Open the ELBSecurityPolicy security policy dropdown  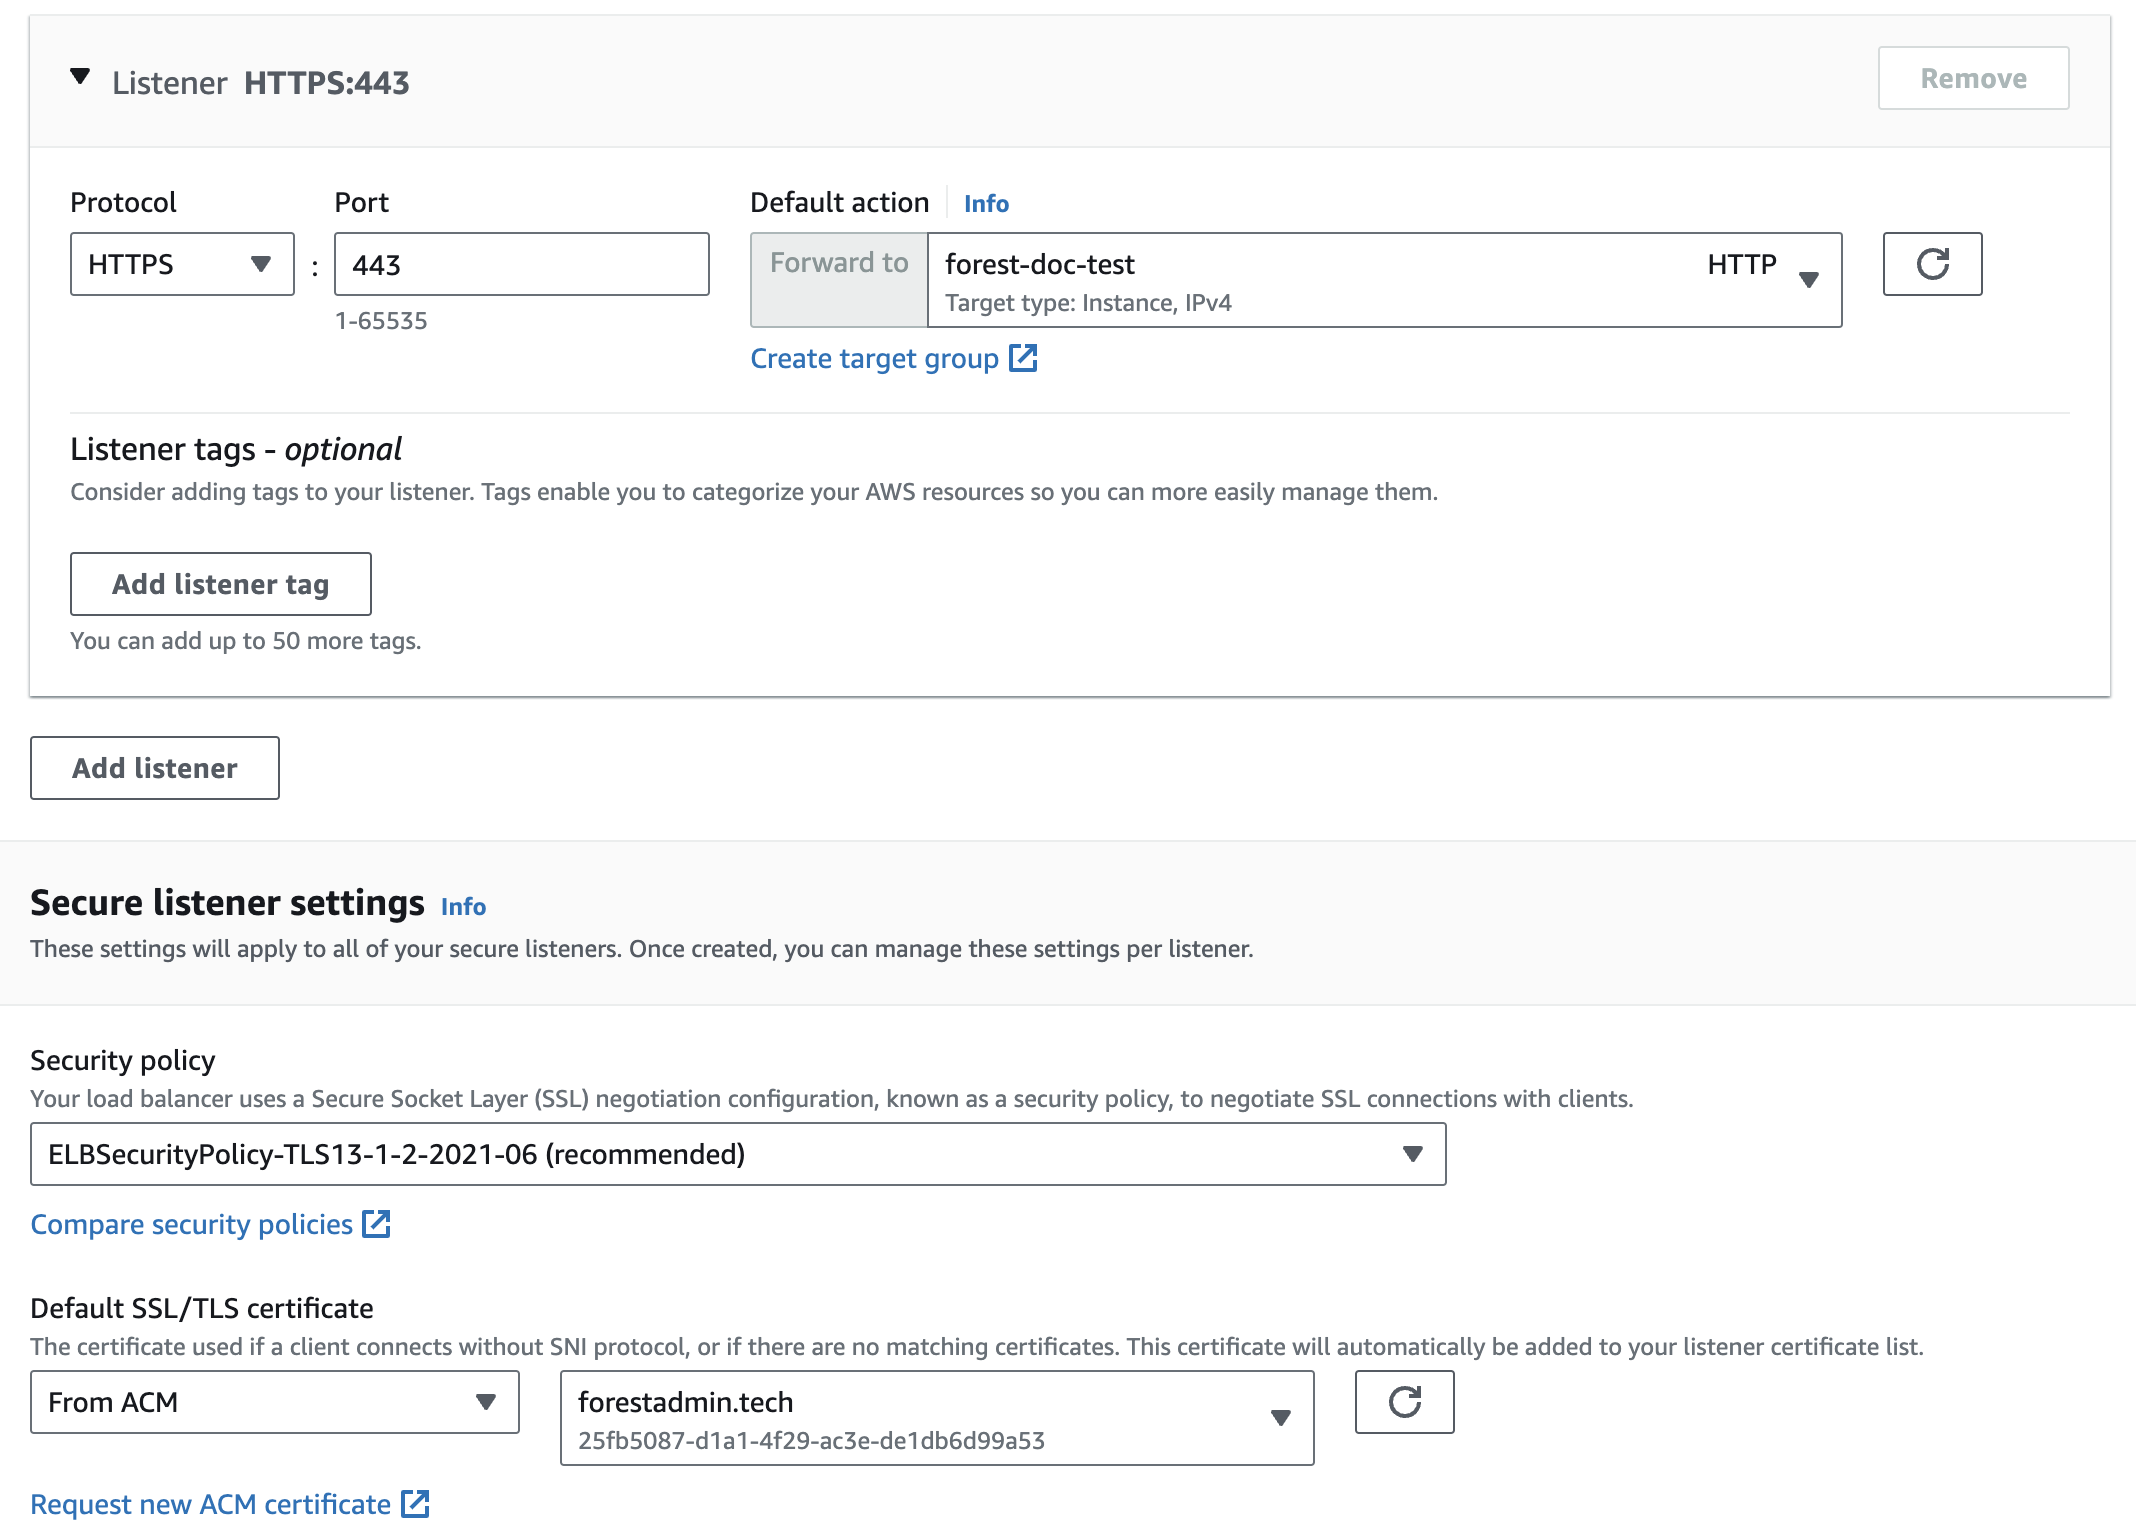coord(738,1154)
